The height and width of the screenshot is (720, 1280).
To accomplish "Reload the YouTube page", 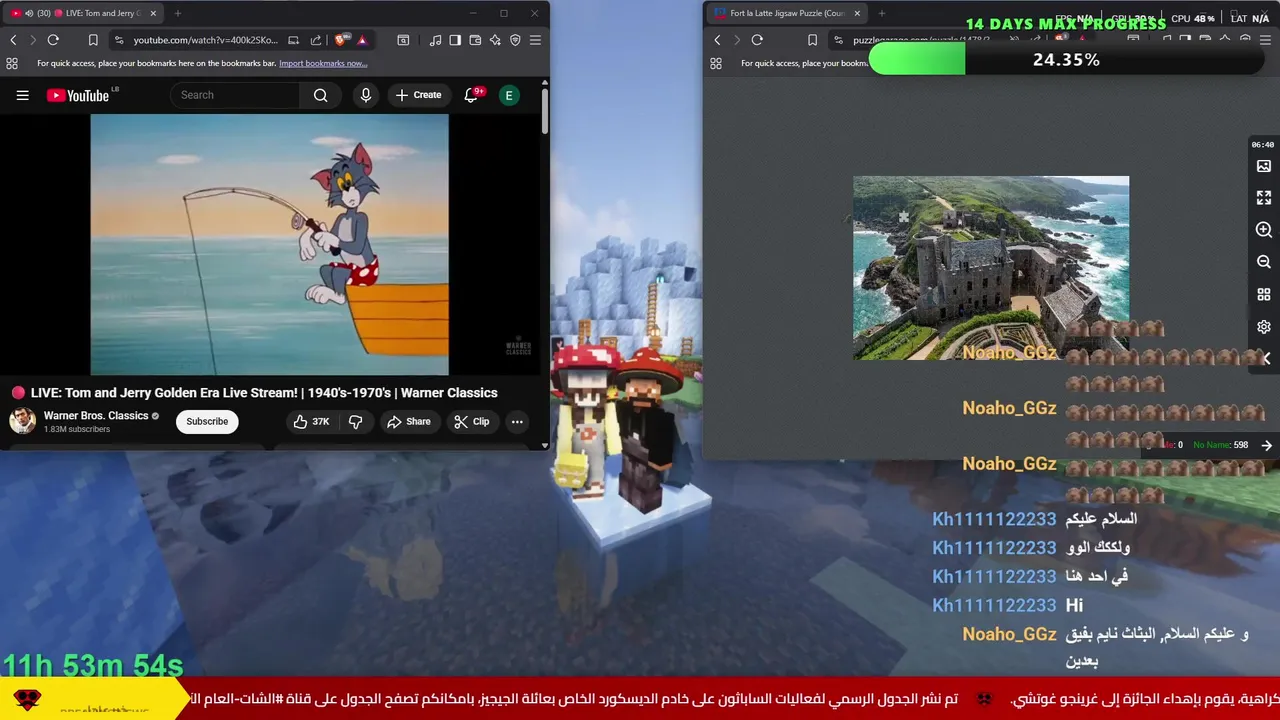I will pos(53,40).
